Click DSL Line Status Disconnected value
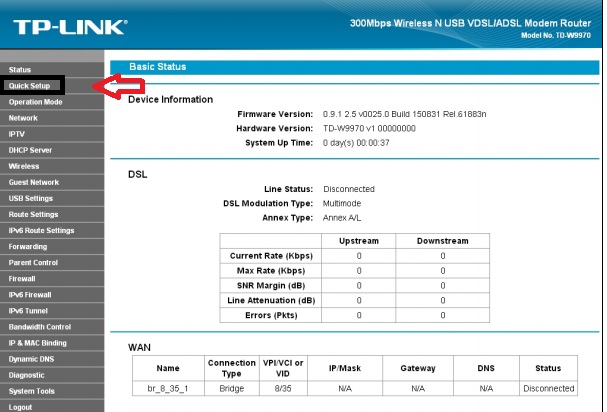607x412 pixels. click(x=349, y=189)
